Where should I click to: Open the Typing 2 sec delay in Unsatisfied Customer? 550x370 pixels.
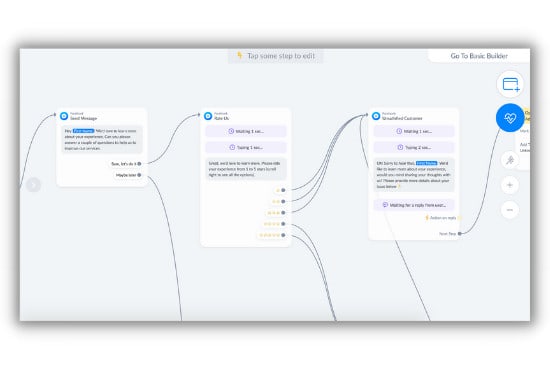[x=414, y=147]
